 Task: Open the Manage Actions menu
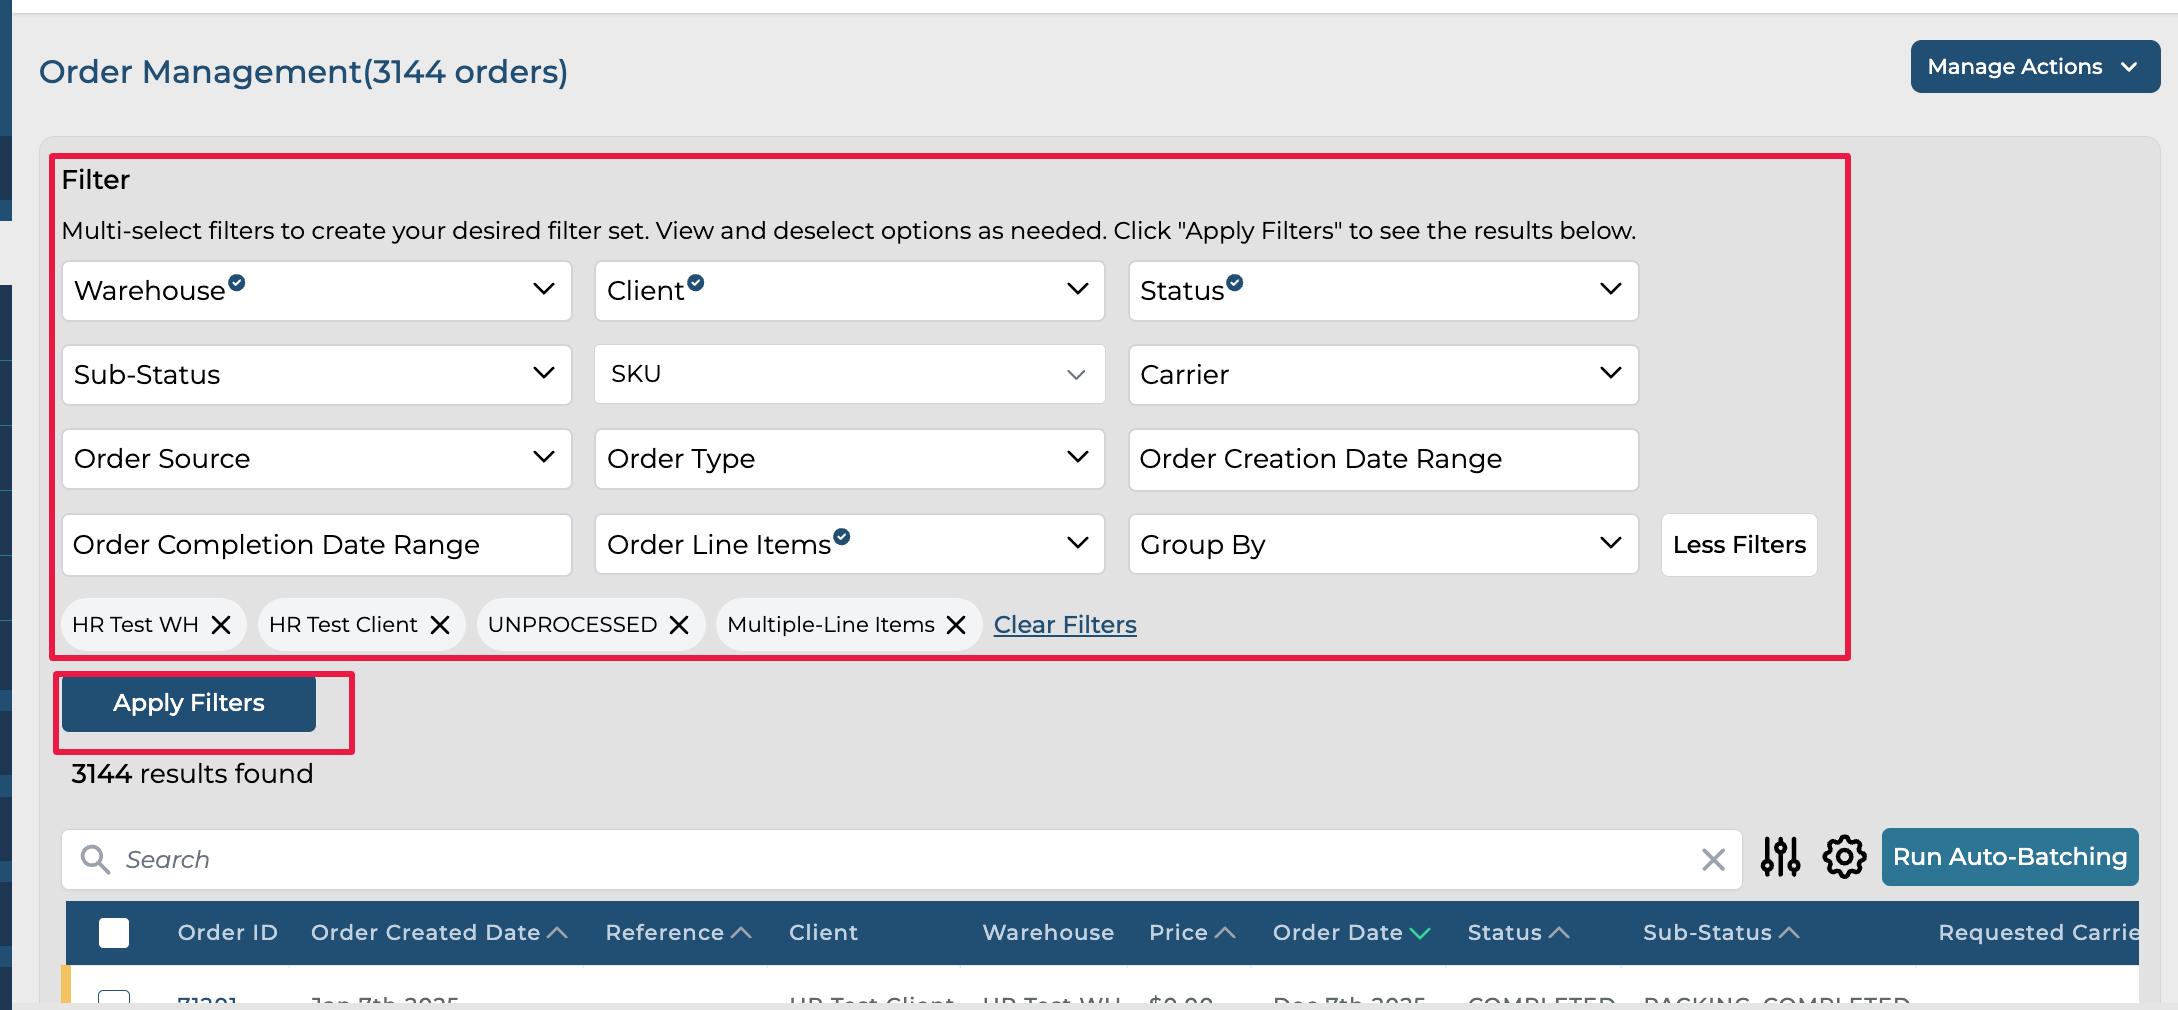point(2034,67)
